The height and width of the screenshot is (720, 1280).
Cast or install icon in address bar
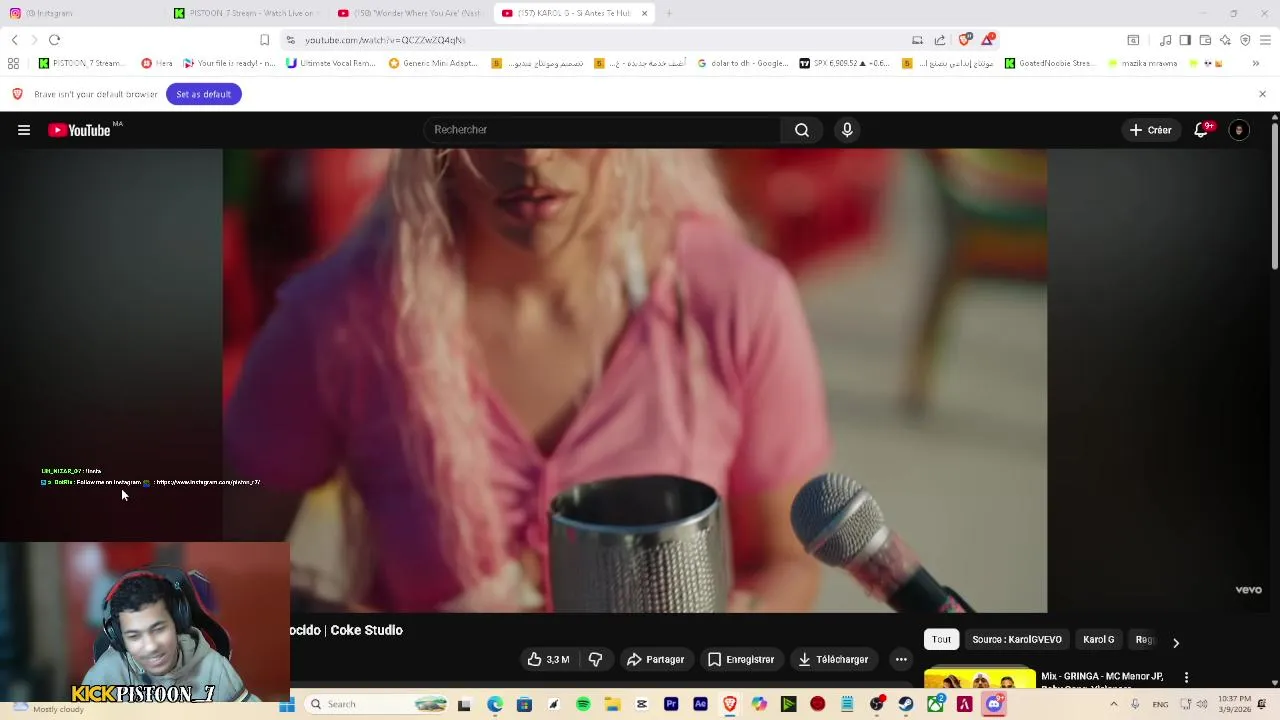[917, 40]
